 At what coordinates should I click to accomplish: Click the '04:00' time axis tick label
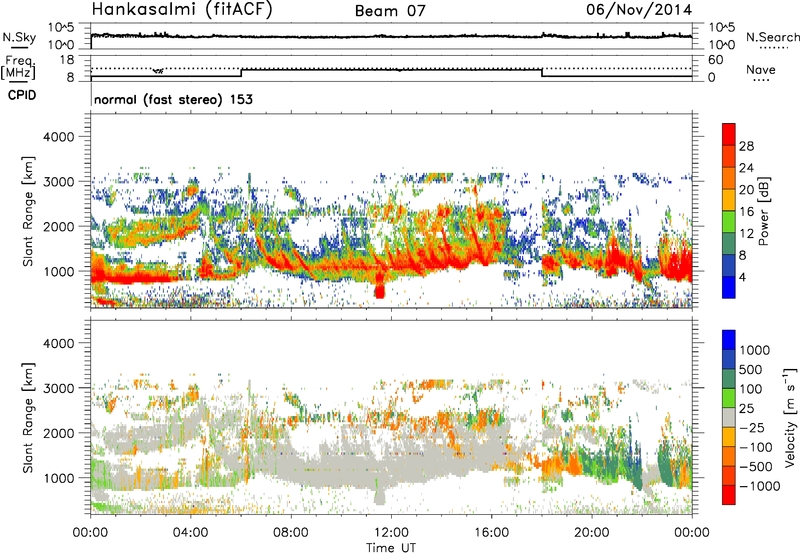191,532
